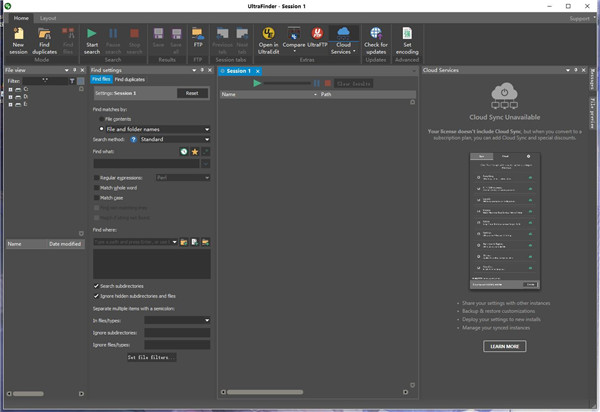Viewport: 600px width, 412px height.
Task: Open in UltraEdit from Extras group
Action: tap(269, 41)
